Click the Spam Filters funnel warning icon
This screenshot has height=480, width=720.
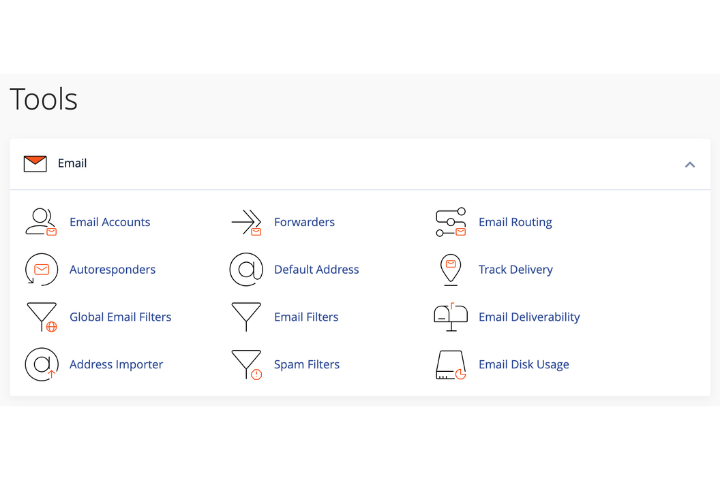247,365
